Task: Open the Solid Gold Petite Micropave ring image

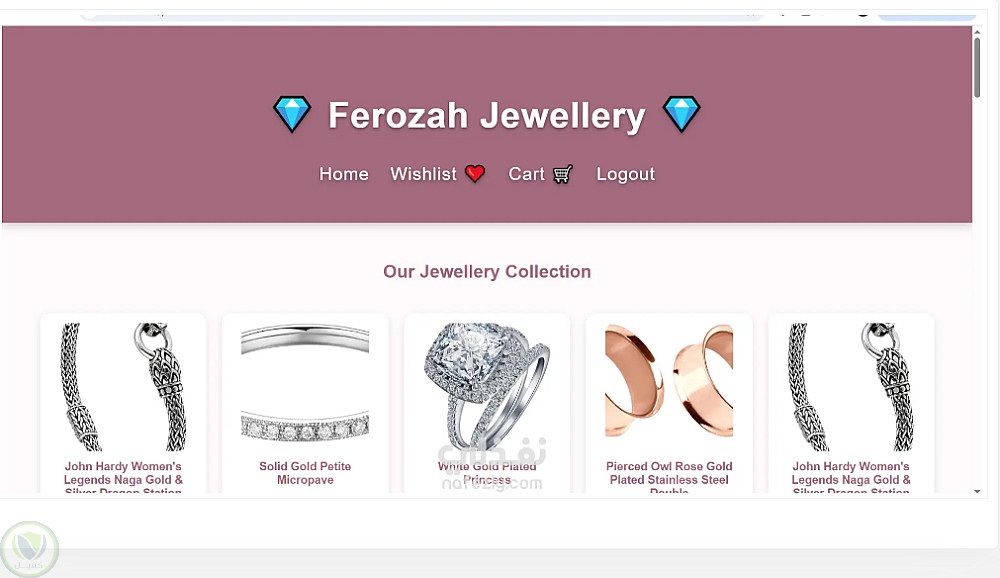Action: click(x=305, y=387)
